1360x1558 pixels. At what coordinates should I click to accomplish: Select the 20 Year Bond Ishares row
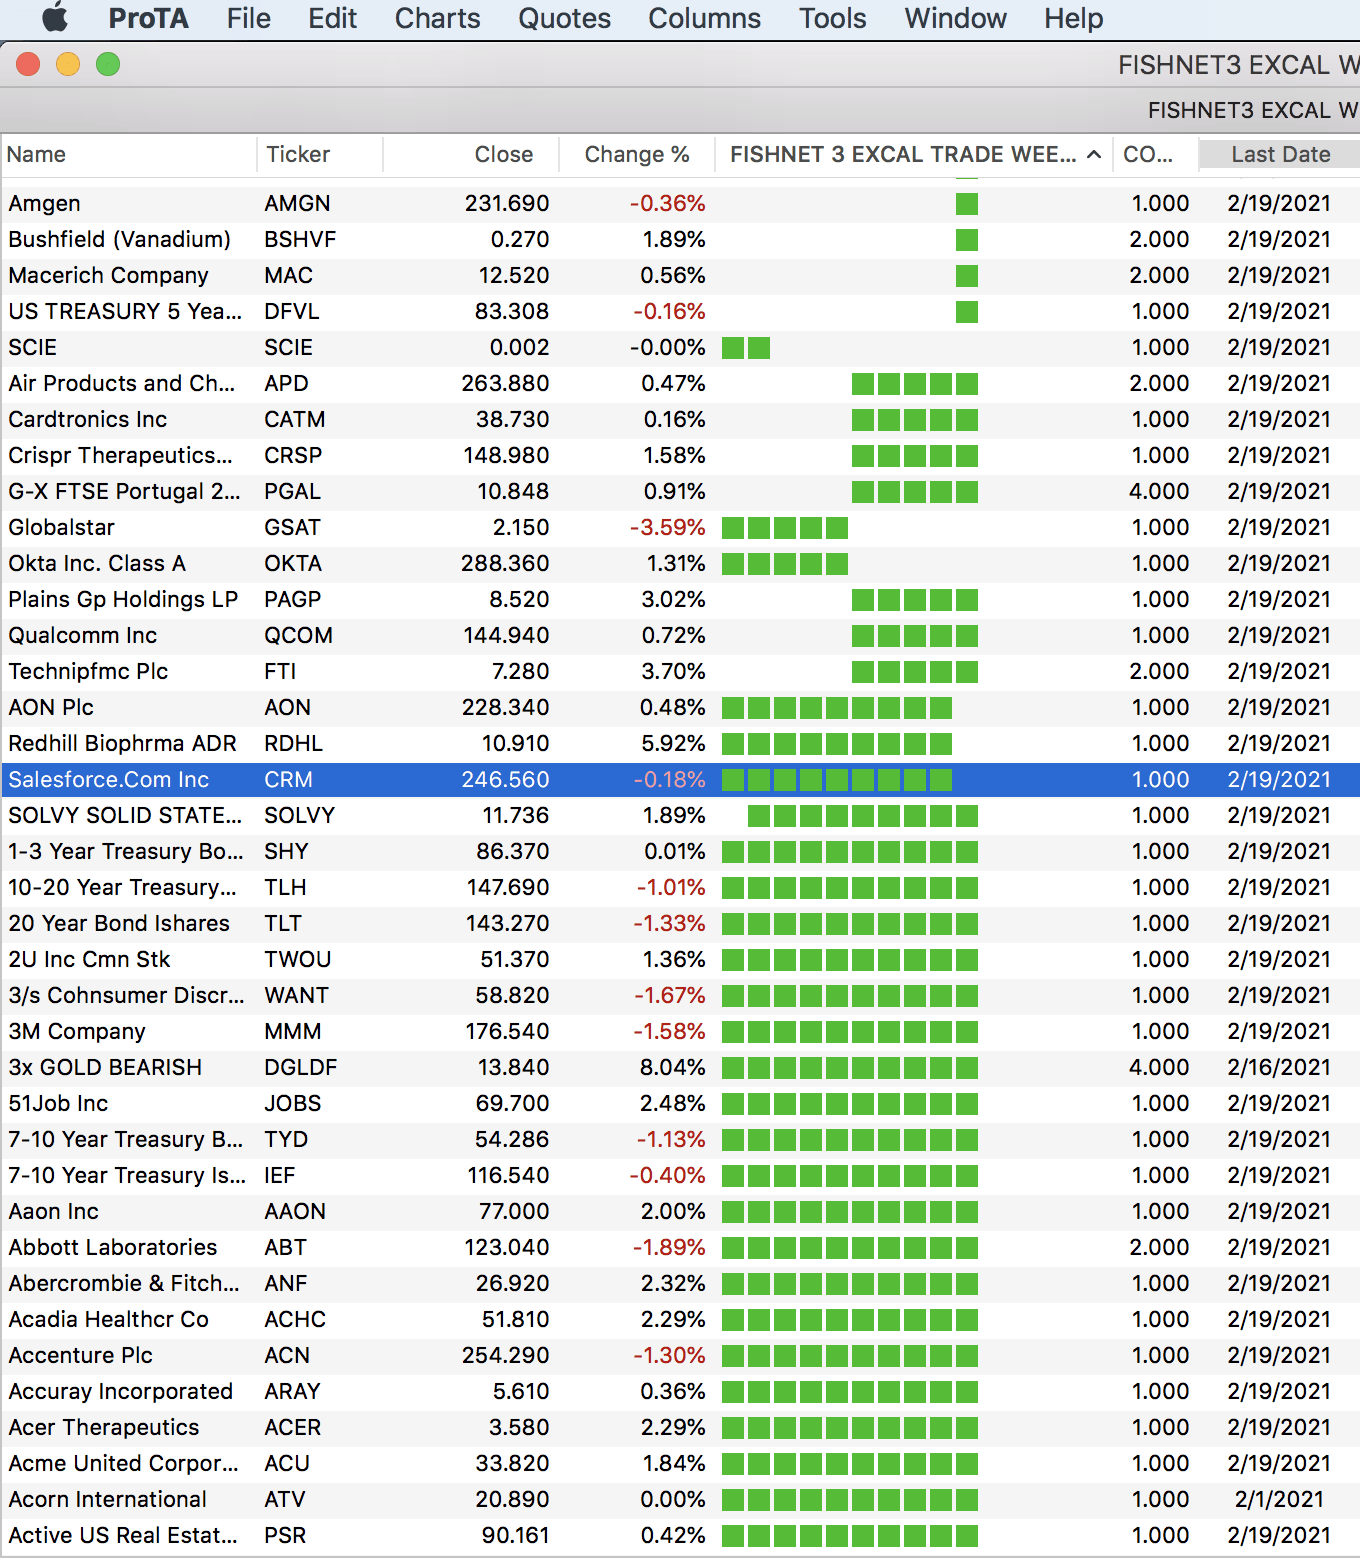(680, 924)
